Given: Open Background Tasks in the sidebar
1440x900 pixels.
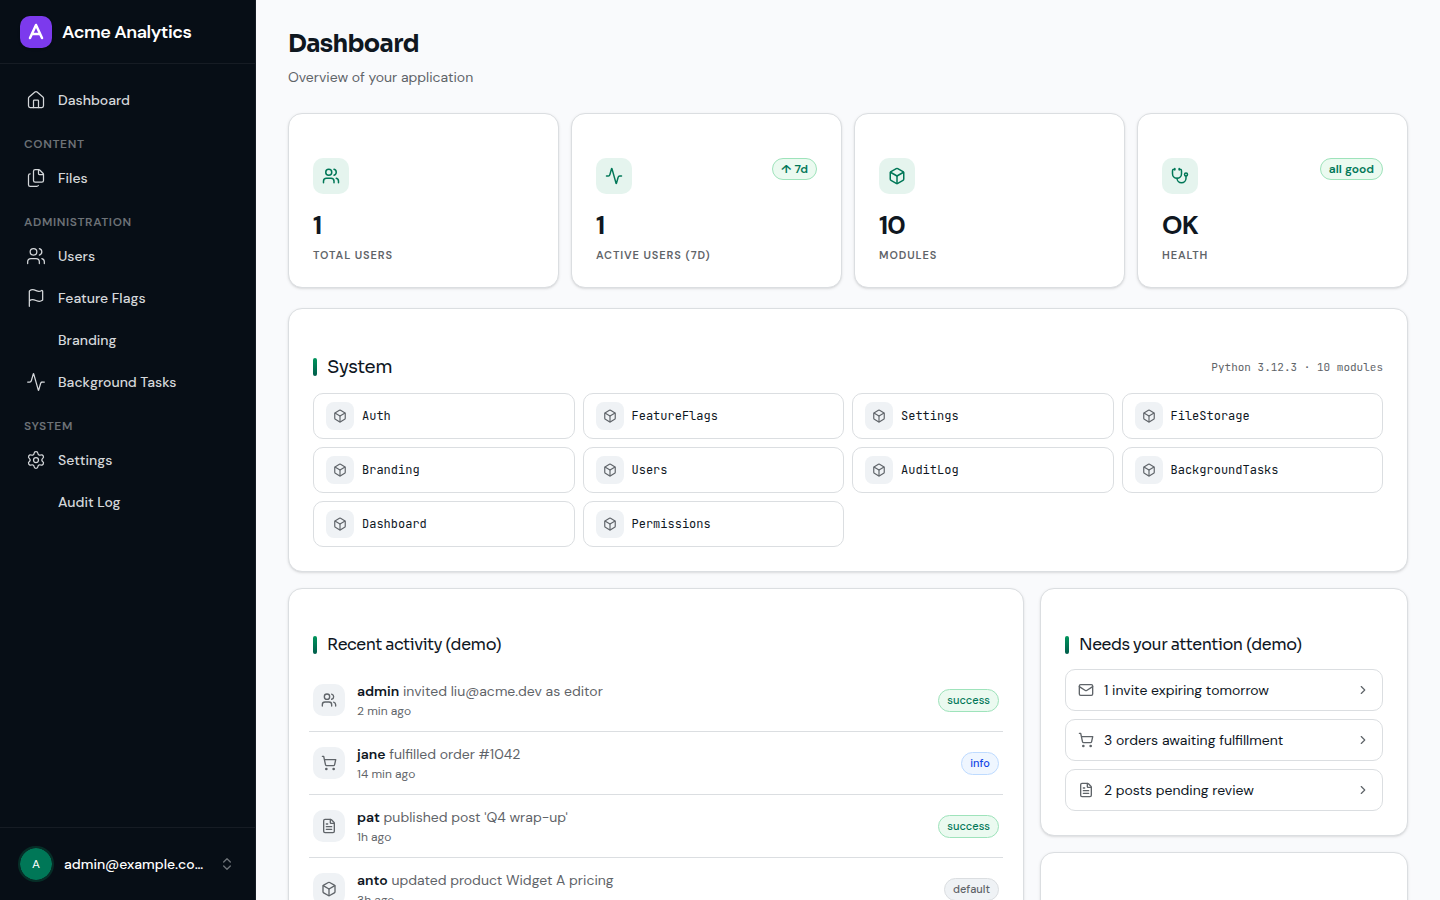Looking at the screenshot, I should click(x=128, y=382).
